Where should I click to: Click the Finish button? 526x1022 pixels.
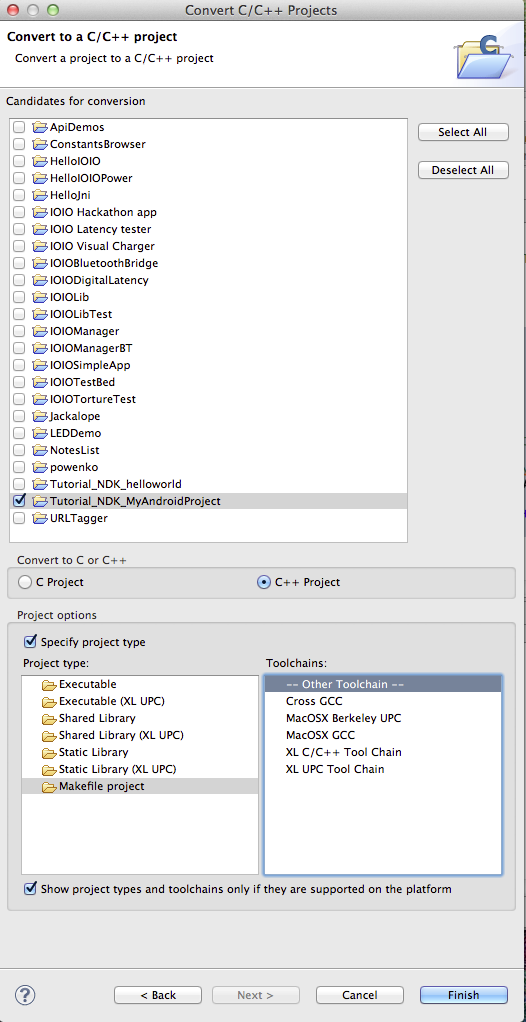point(463,995)
